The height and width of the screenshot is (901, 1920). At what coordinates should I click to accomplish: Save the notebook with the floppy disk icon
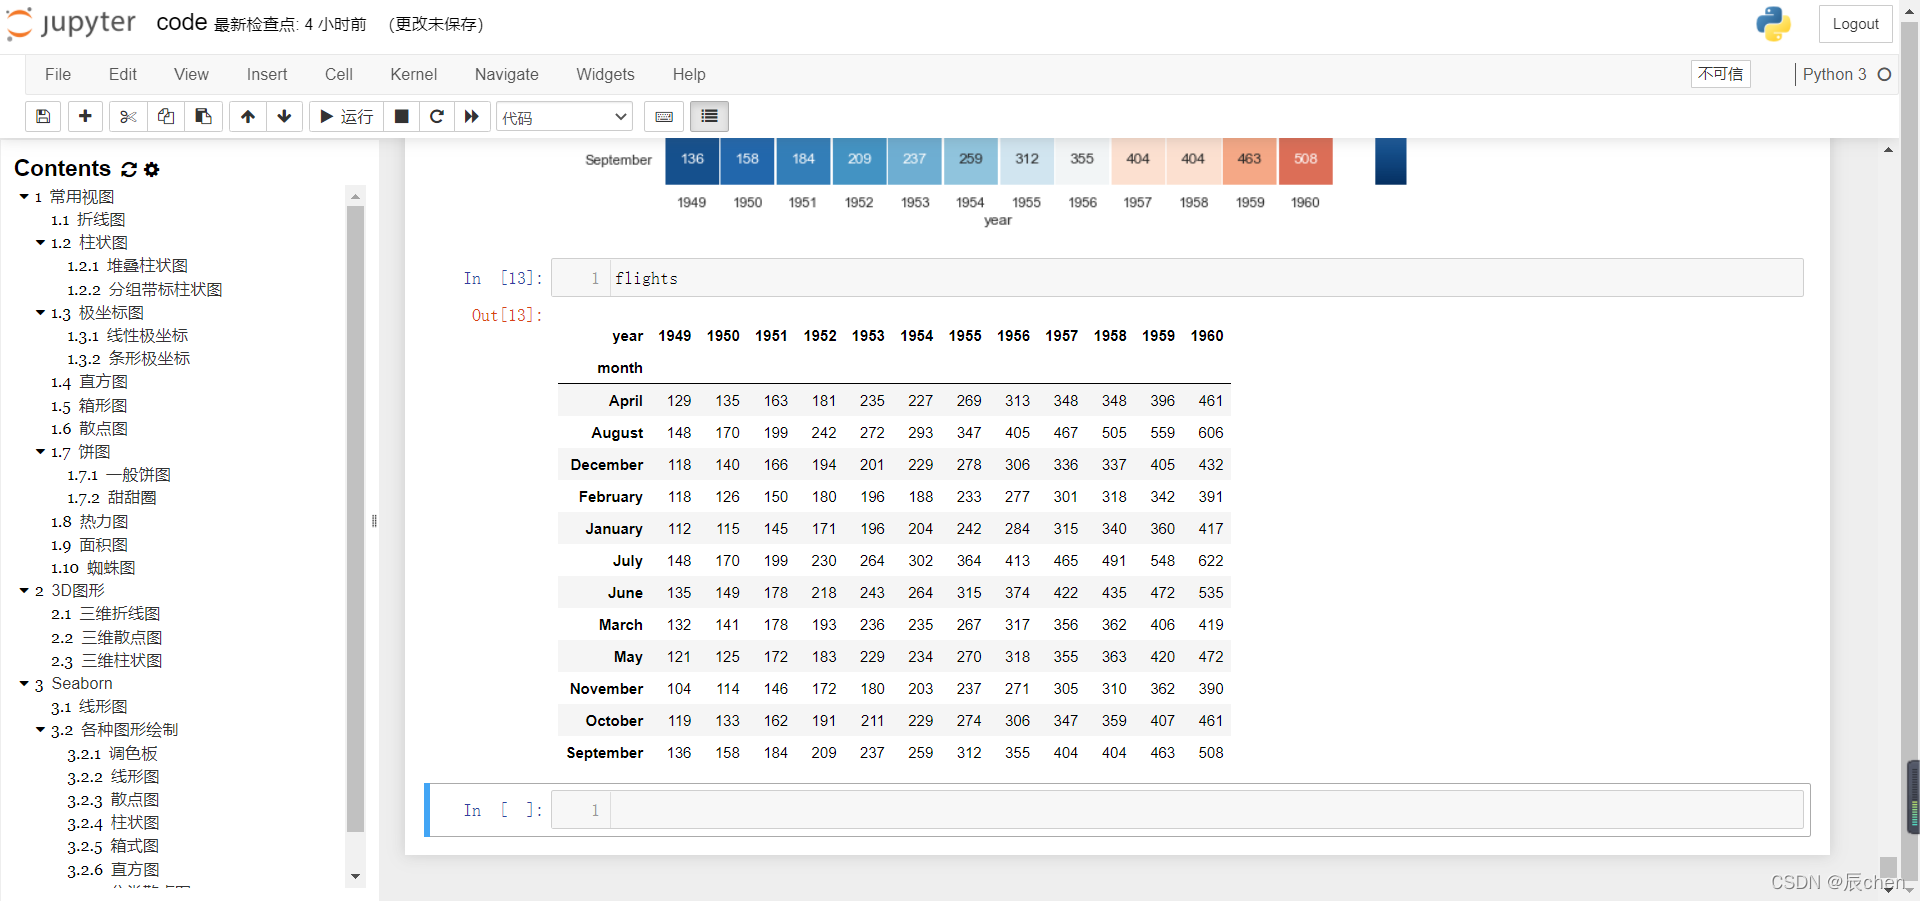pyautogui.click(x=43, y=117)
